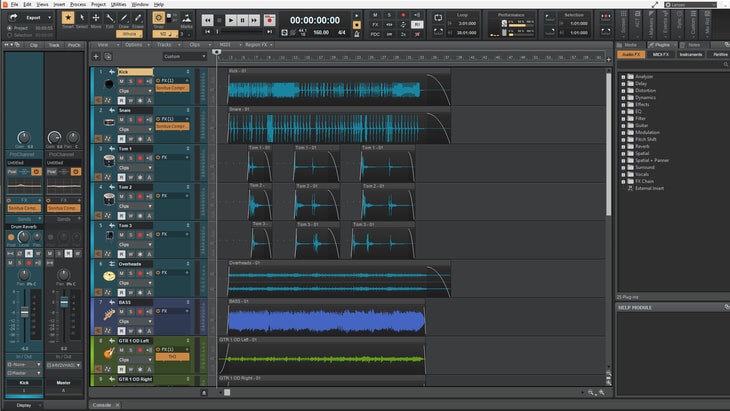Image resolution: width=730 pixels, height=411 pixels.
Task: Adjust the Master channel volume fader
Action: [x=64, y=302]
